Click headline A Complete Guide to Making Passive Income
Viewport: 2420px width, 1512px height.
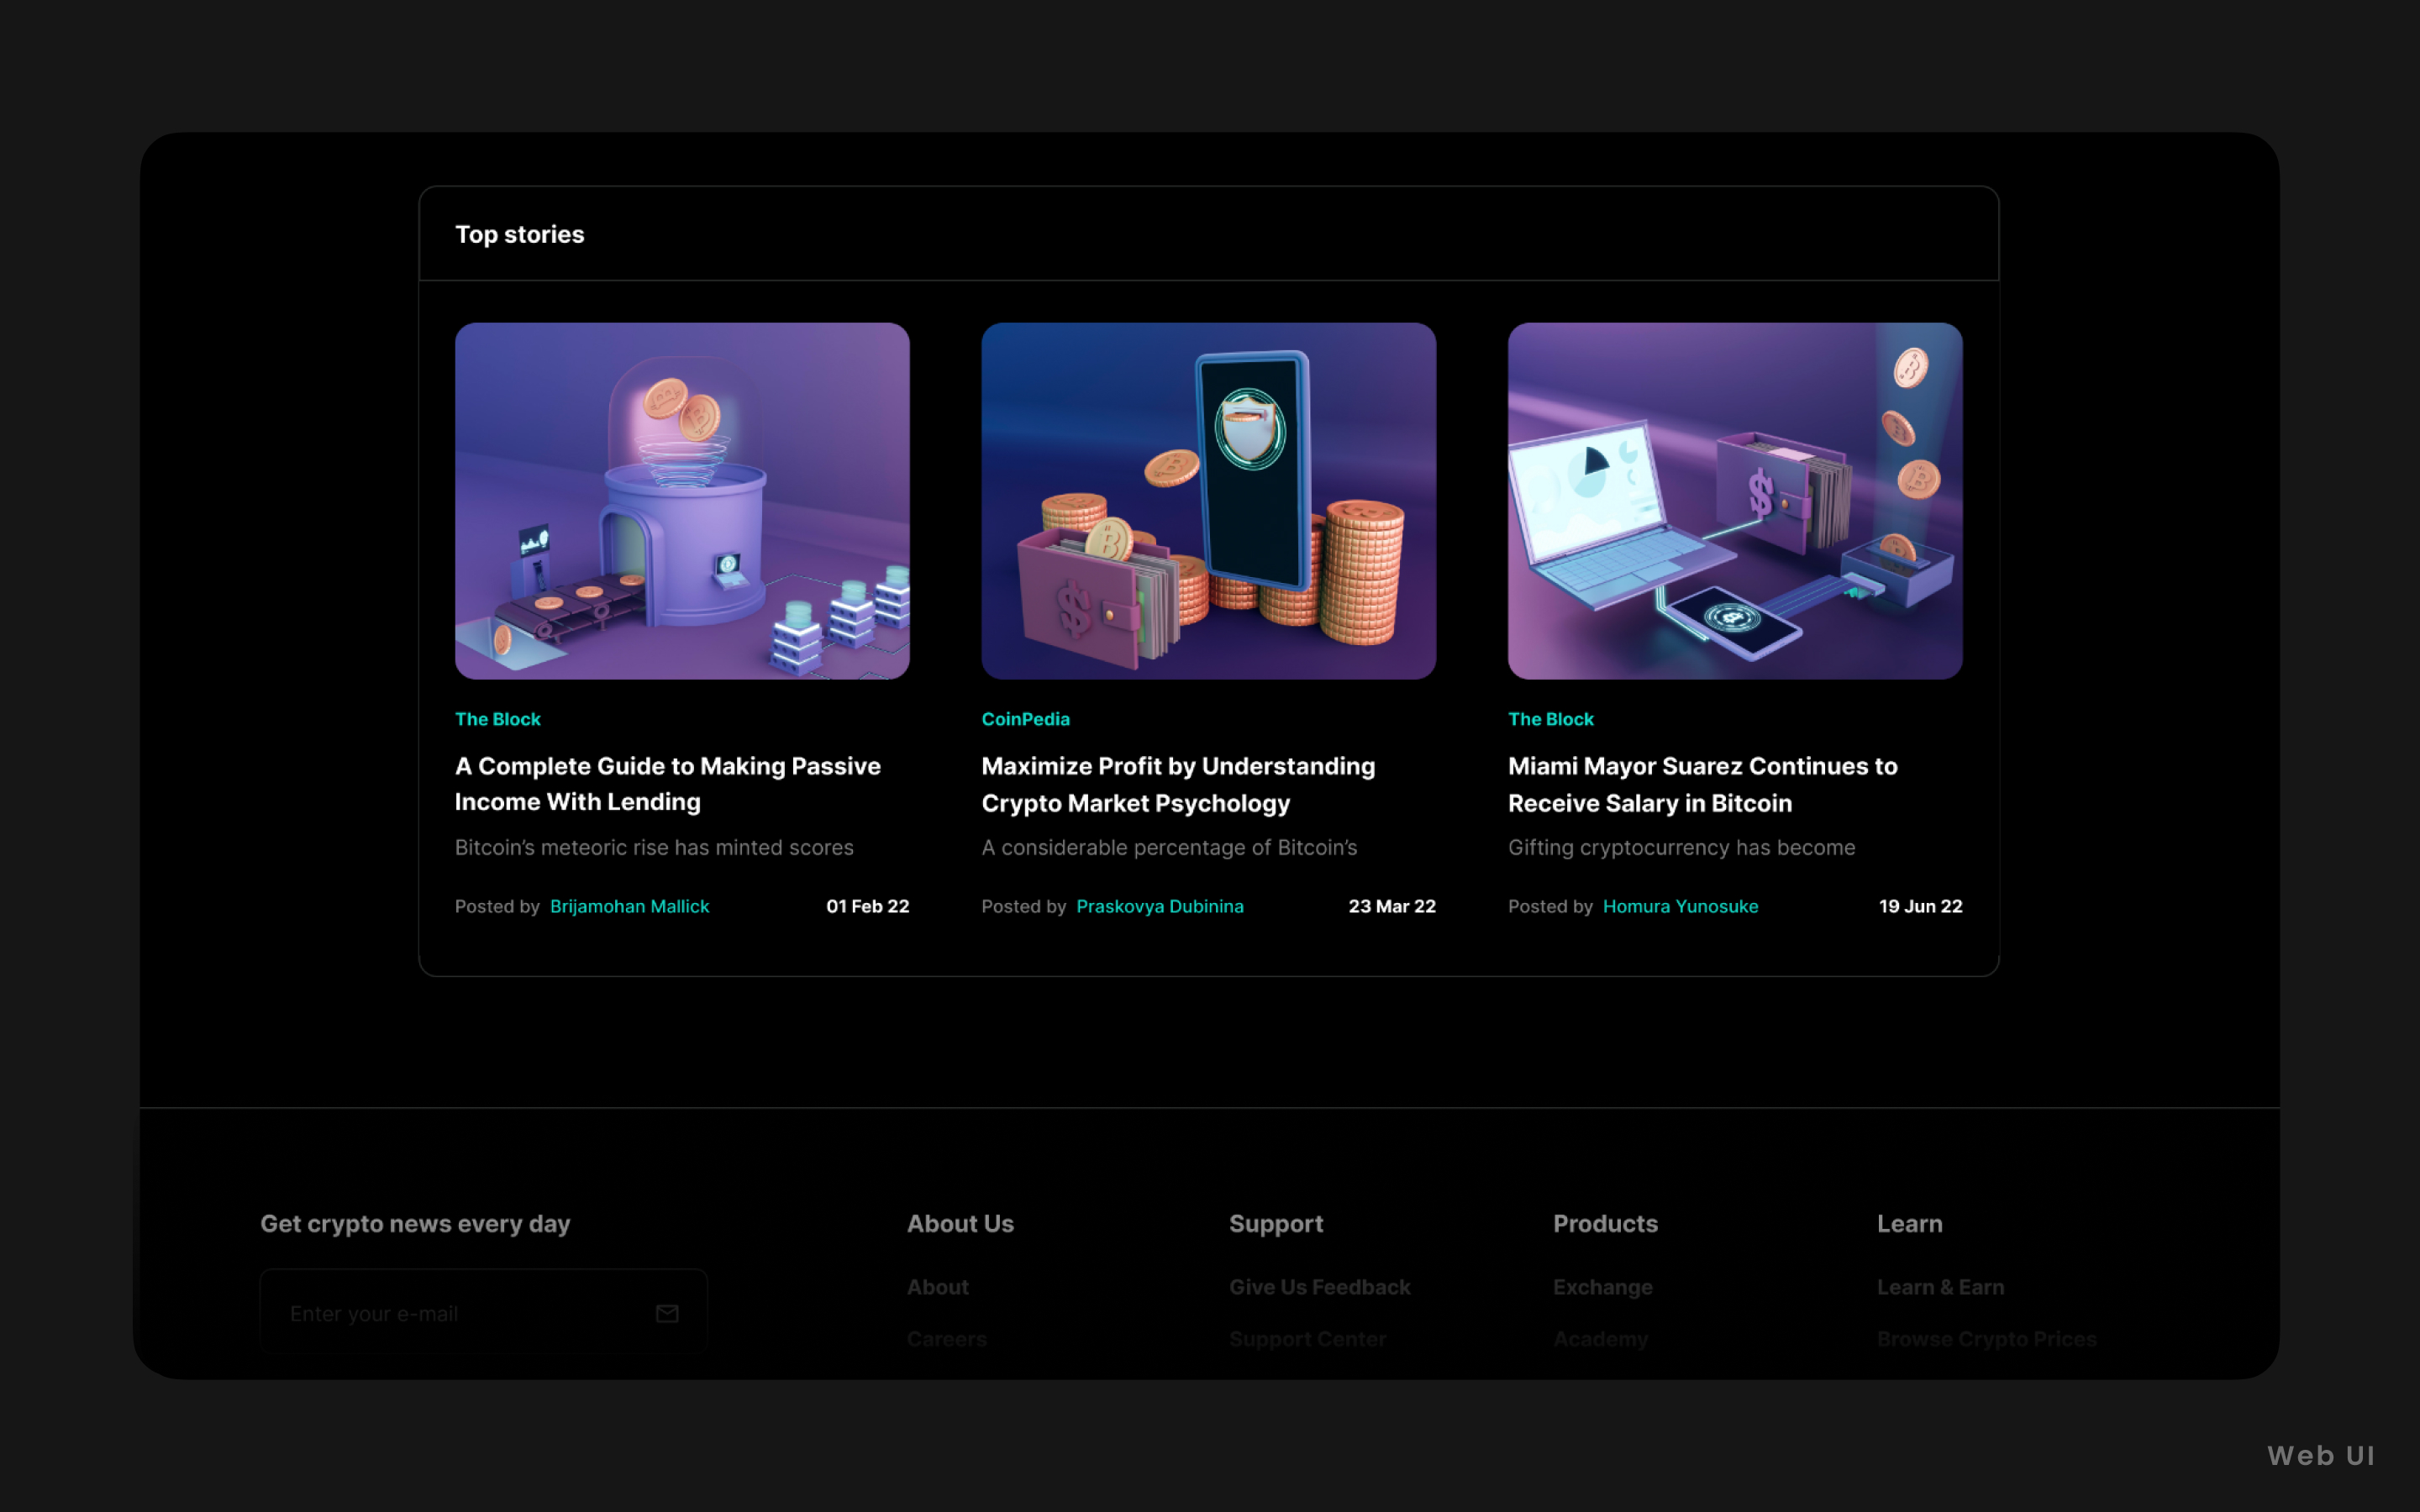tap(667, 783)
